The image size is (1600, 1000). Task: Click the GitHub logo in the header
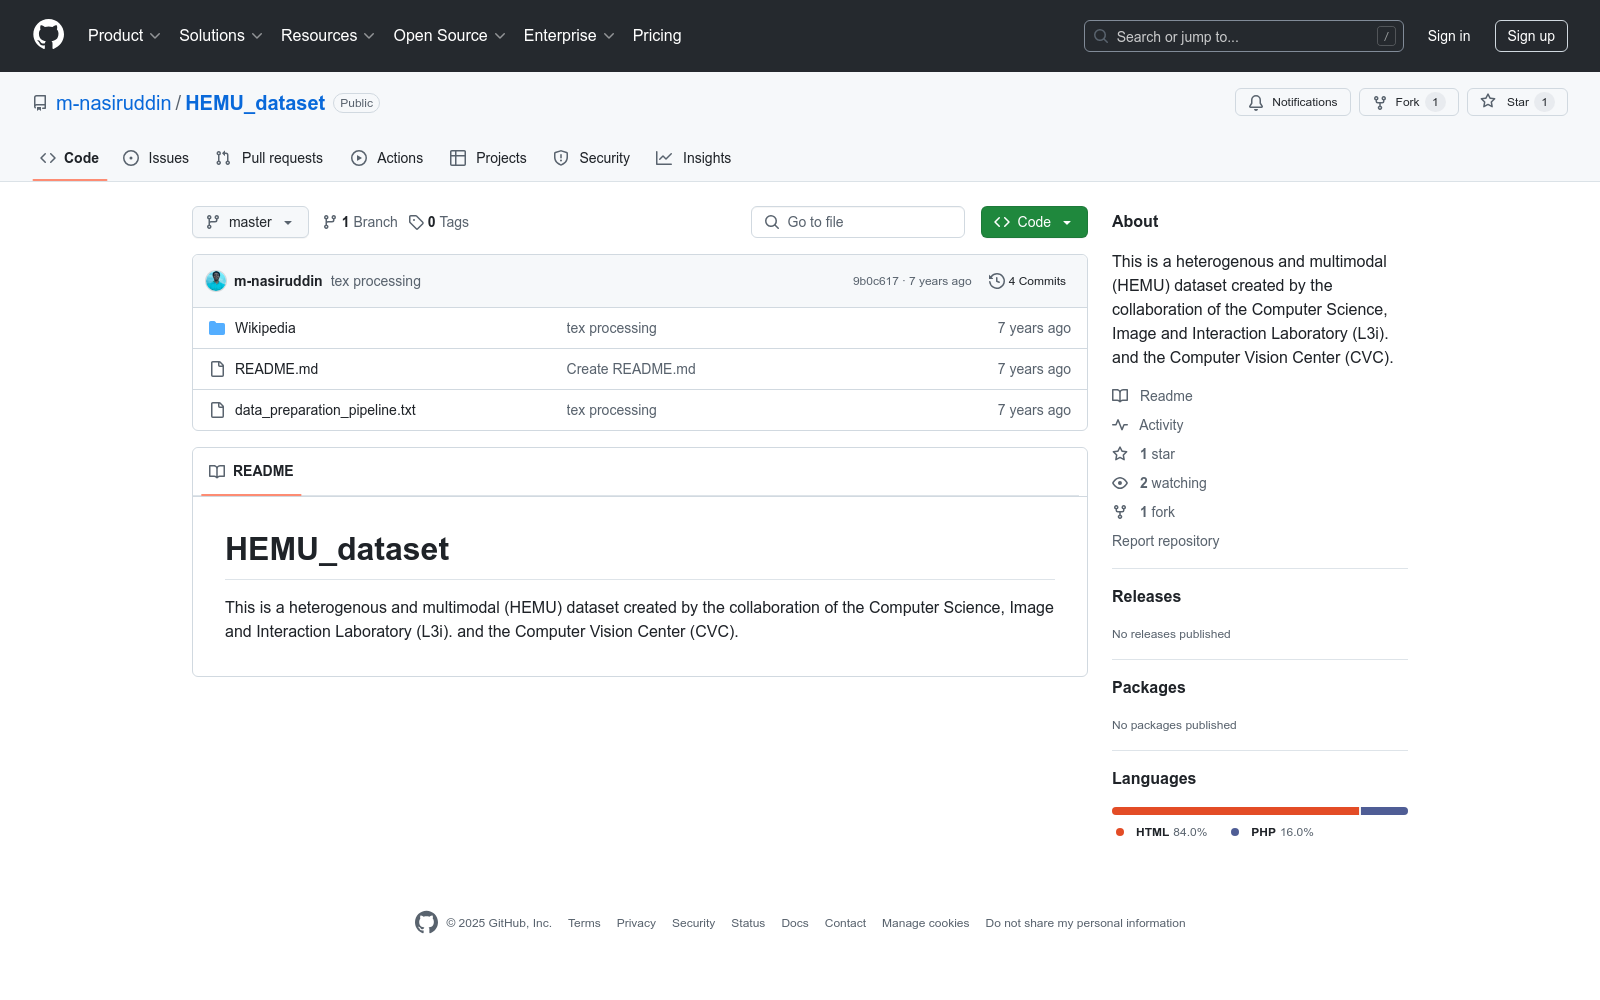pyautogui.click(x=48, y=35)
